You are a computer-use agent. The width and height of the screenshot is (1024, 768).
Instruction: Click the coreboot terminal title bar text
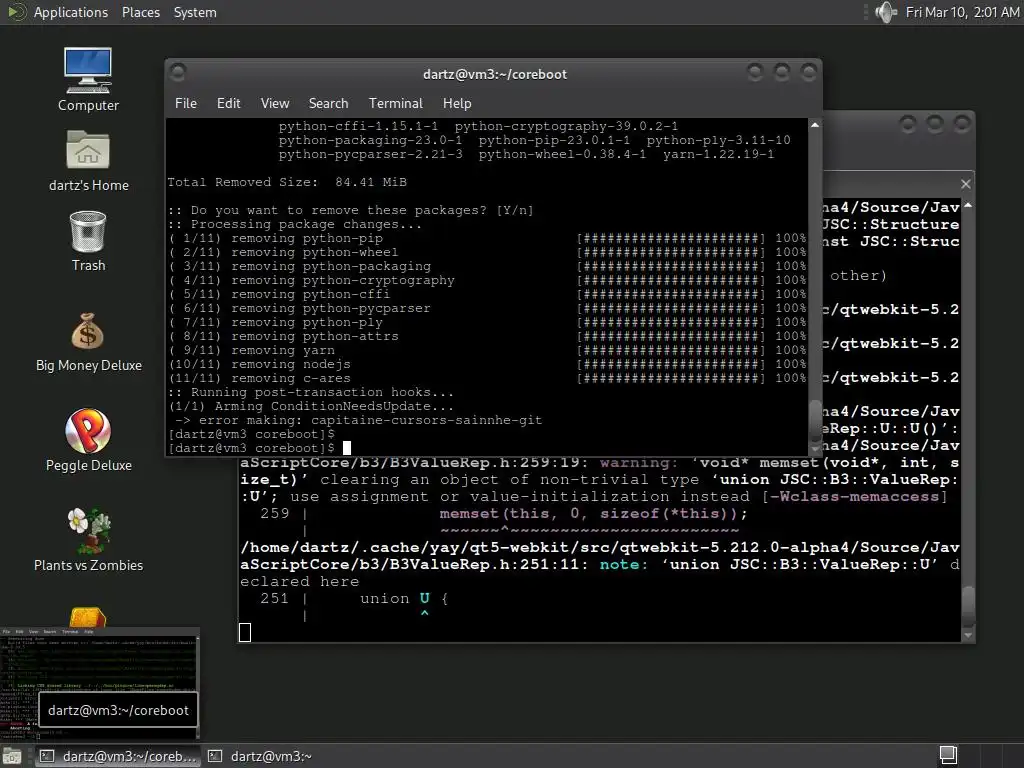[494, 74]
